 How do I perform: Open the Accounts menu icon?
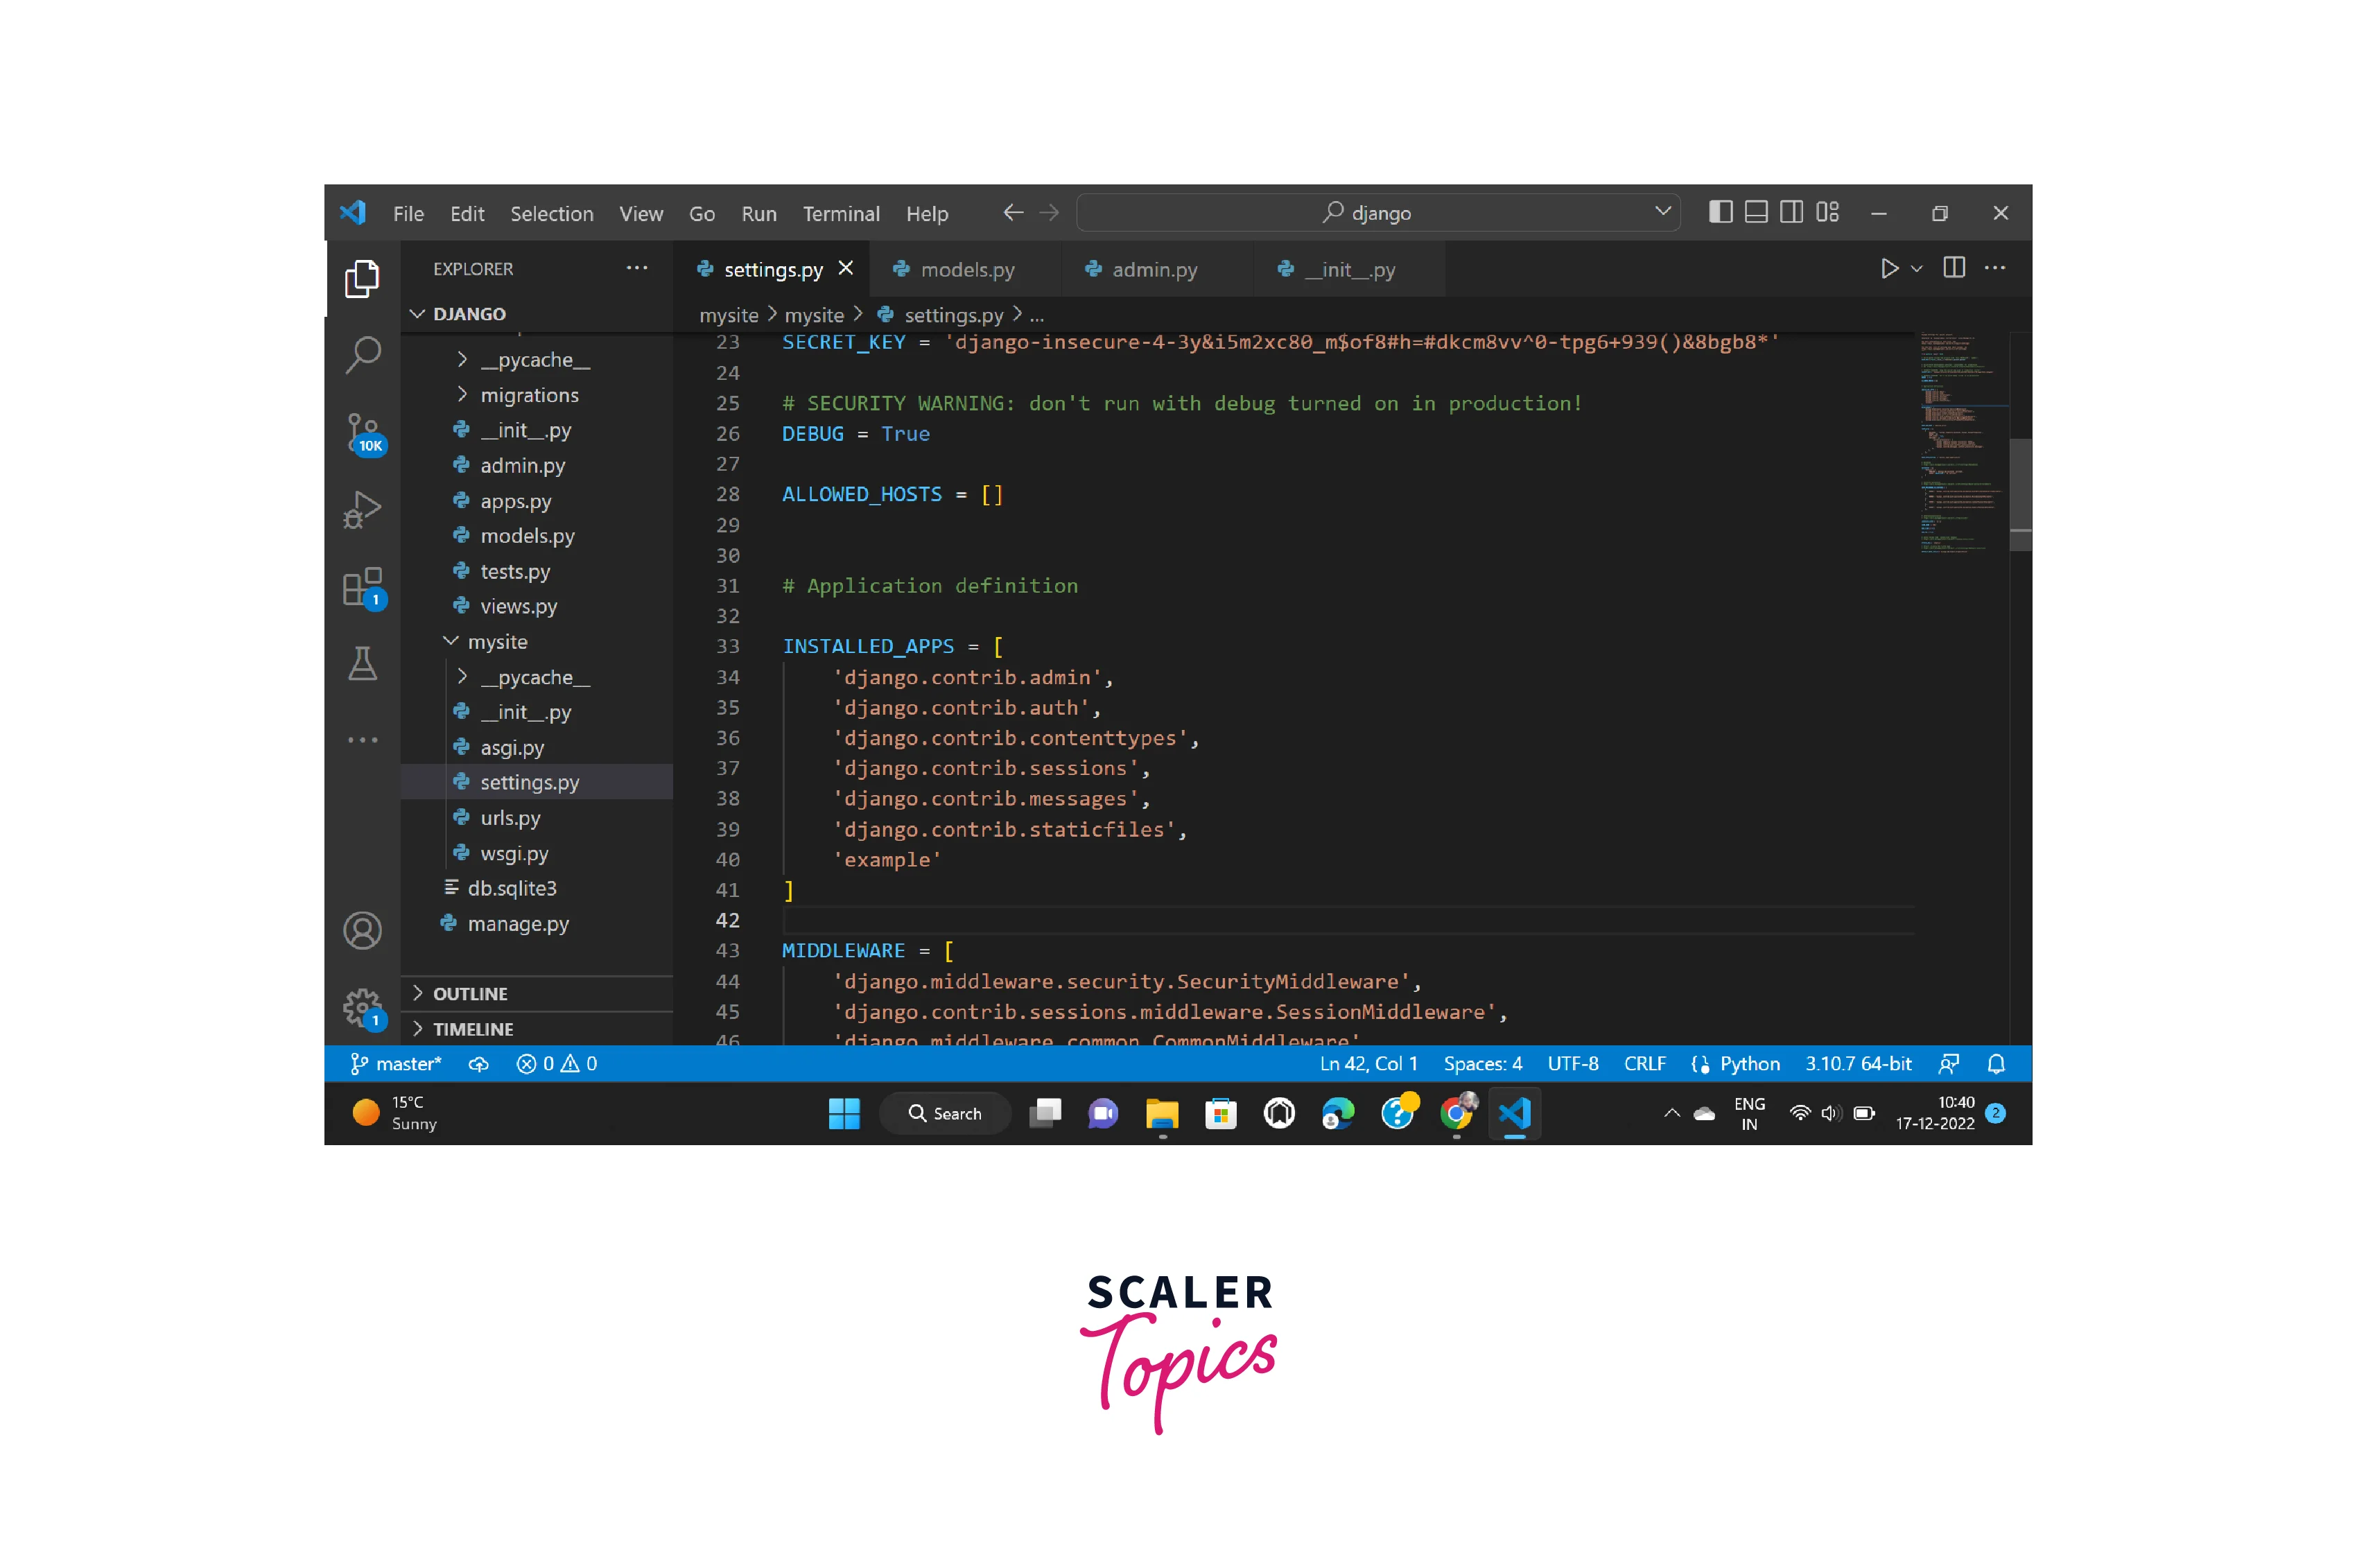pos(363,930)
